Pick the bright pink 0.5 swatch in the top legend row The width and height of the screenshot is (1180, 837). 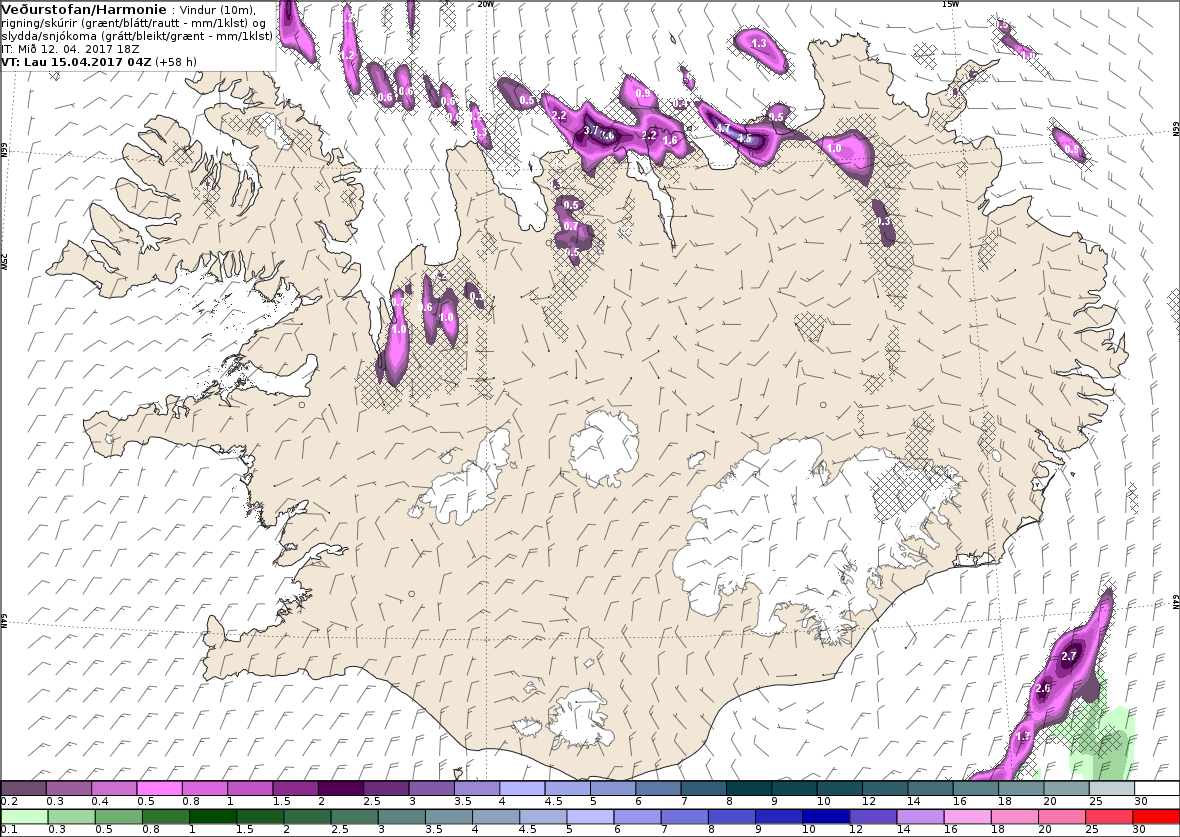[160, 788]
